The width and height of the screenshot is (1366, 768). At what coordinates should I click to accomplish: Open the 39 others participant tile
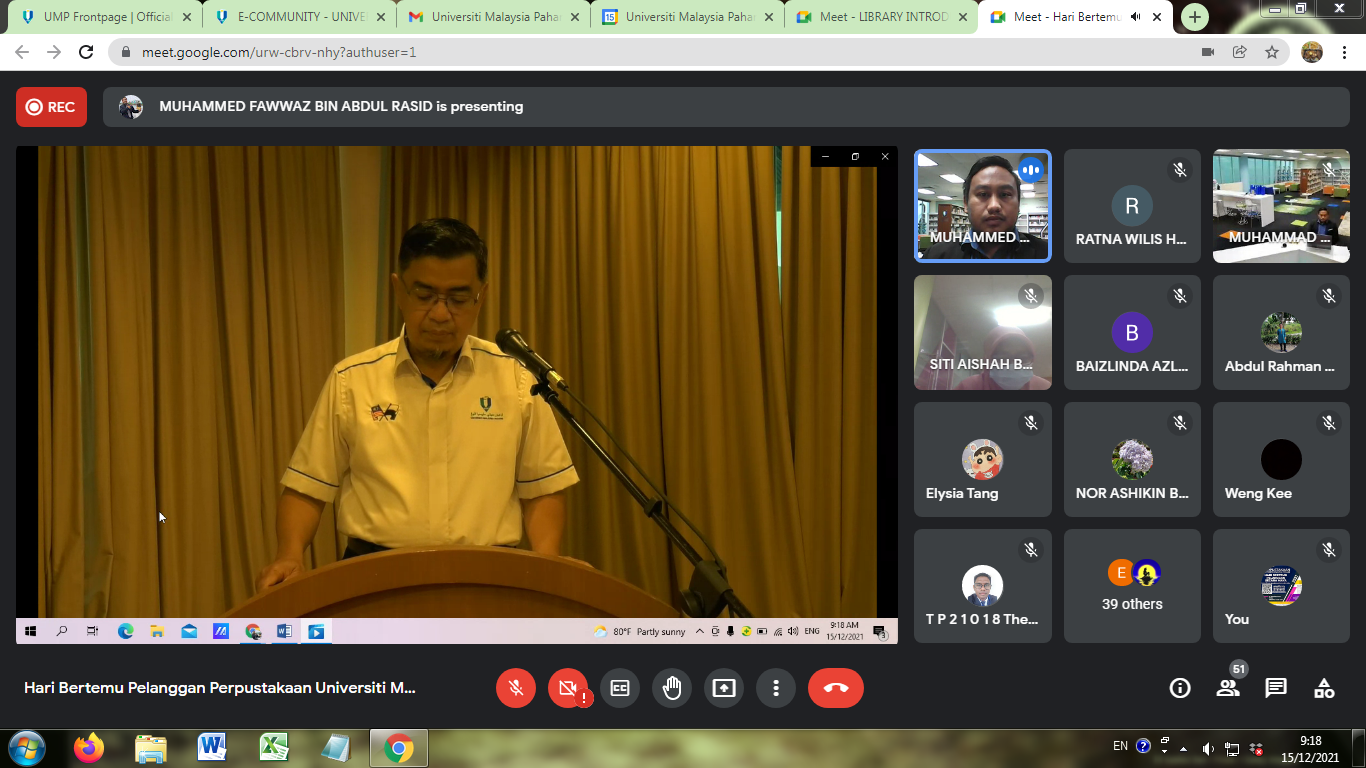(1132, 586)
